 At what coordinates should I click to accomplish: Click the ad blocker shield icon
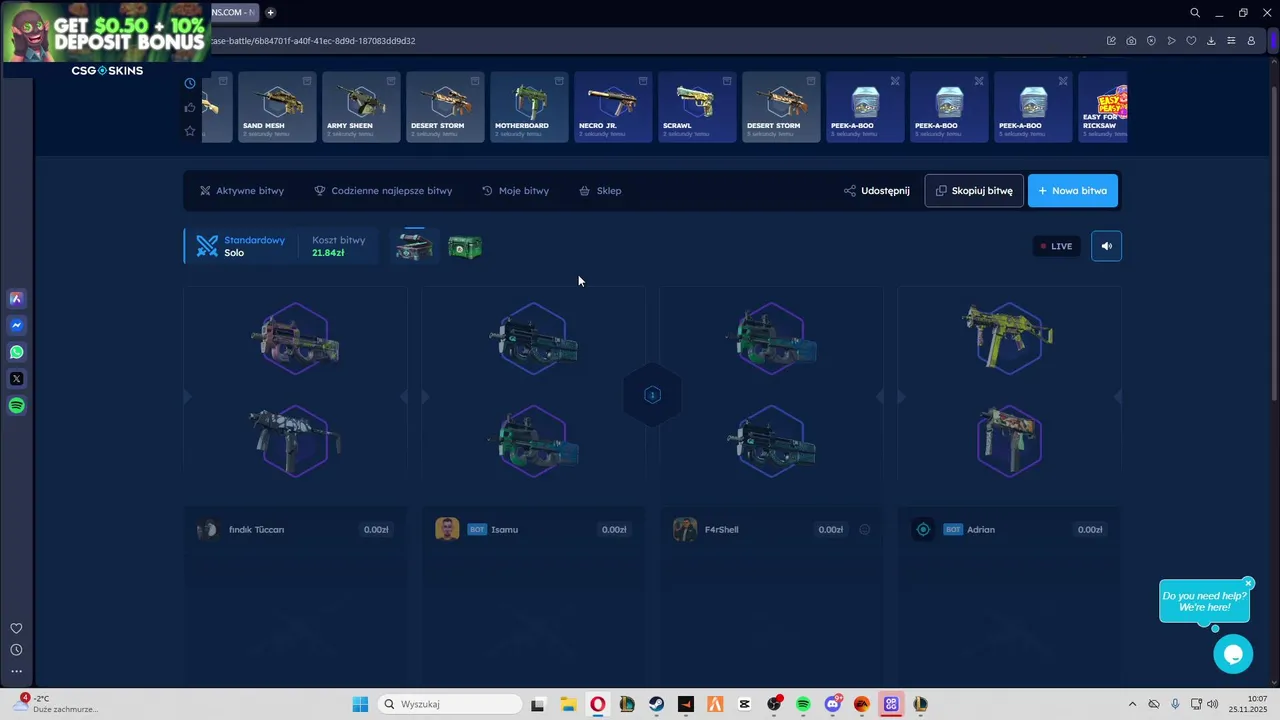pos(1151,41)
